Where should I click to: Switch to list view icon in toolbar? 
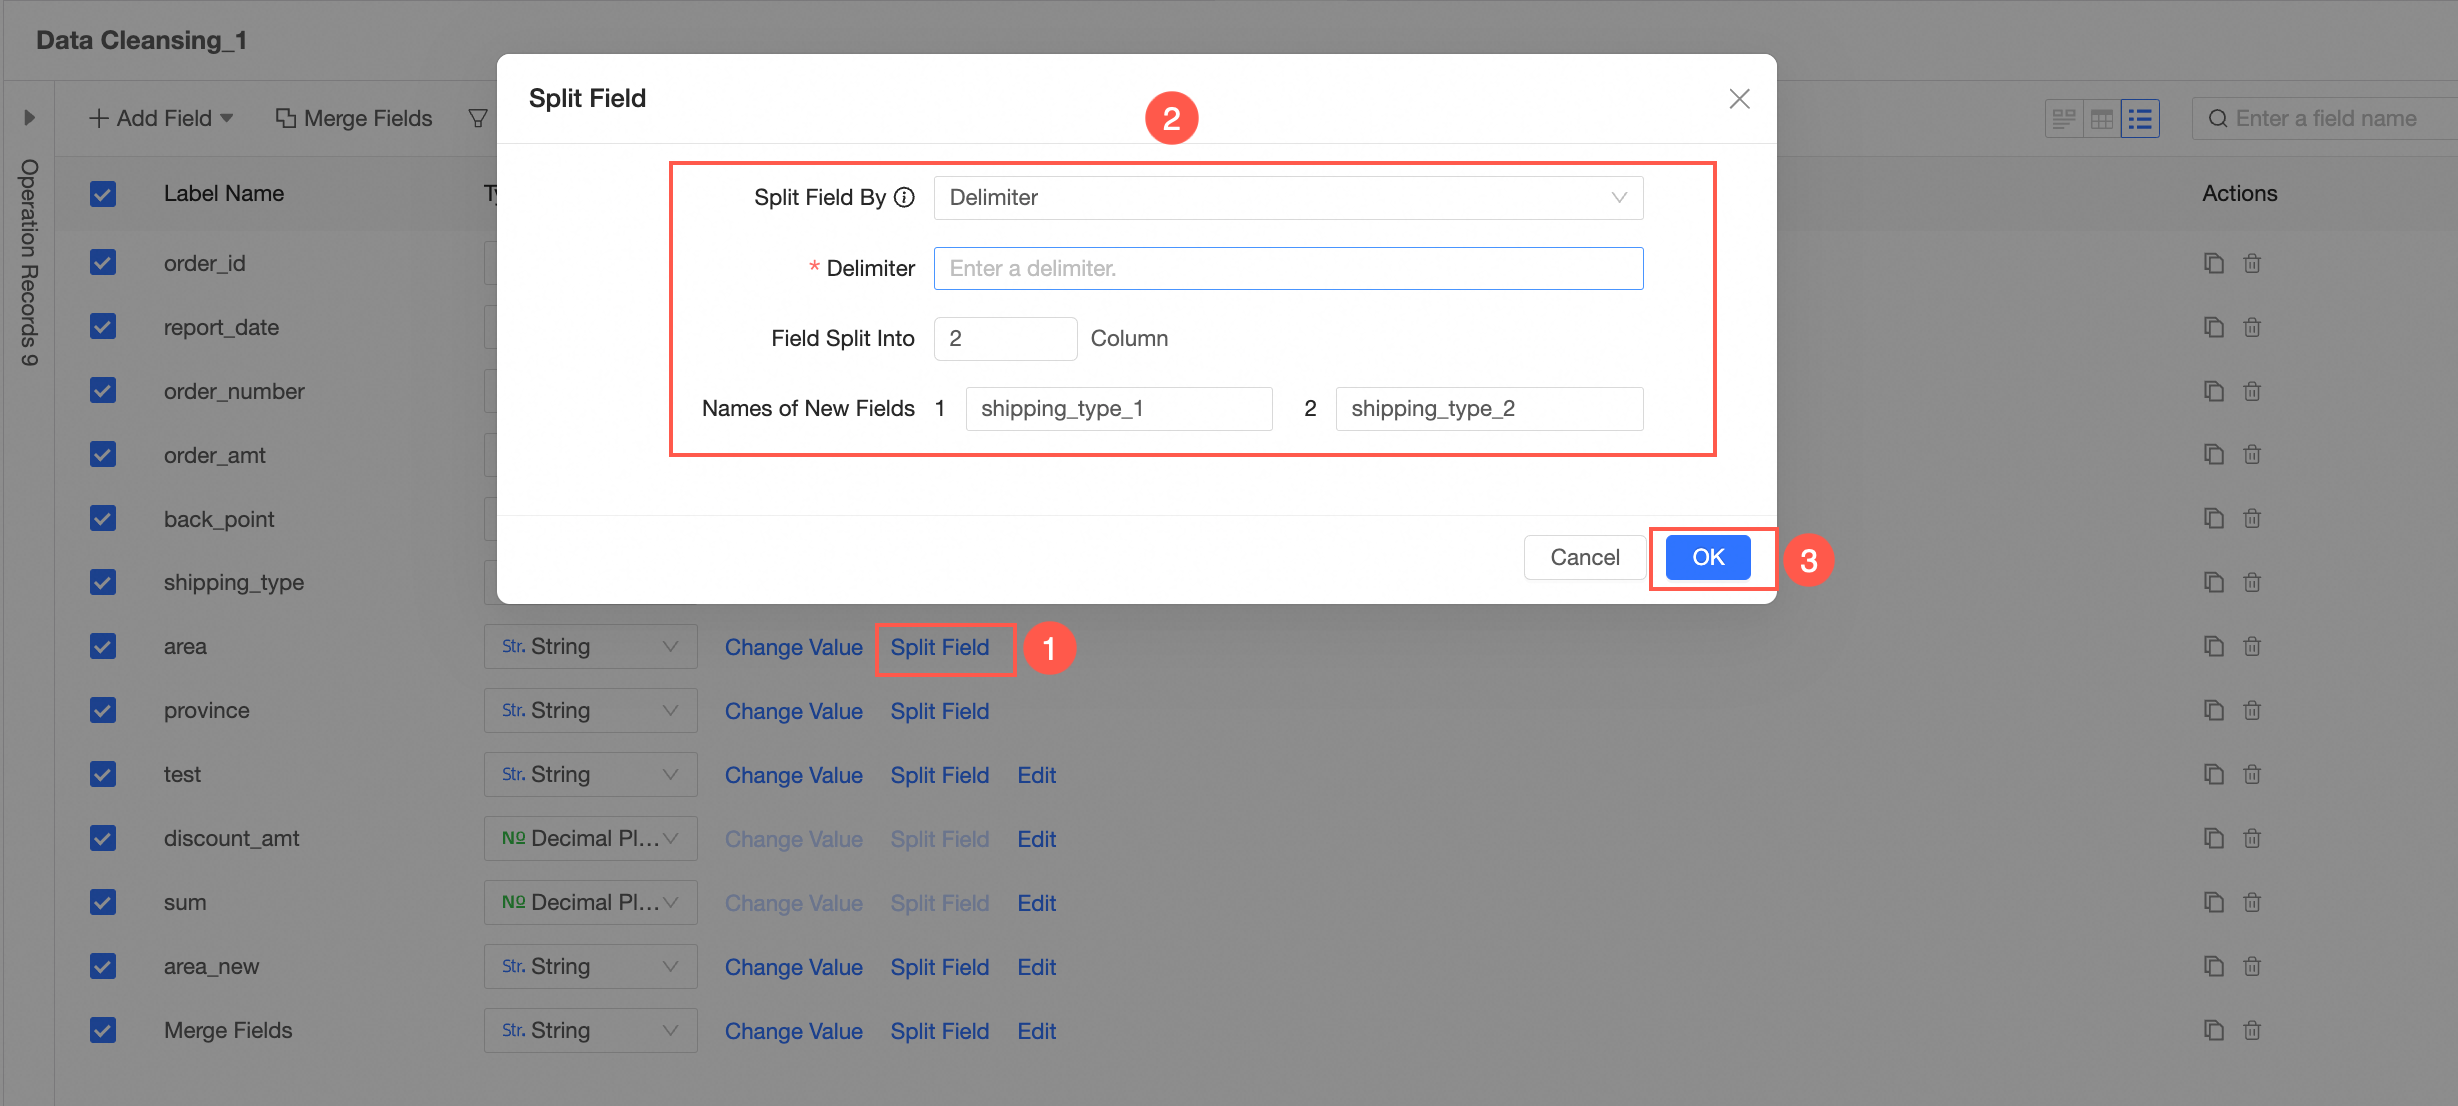tap(2140, 119)
